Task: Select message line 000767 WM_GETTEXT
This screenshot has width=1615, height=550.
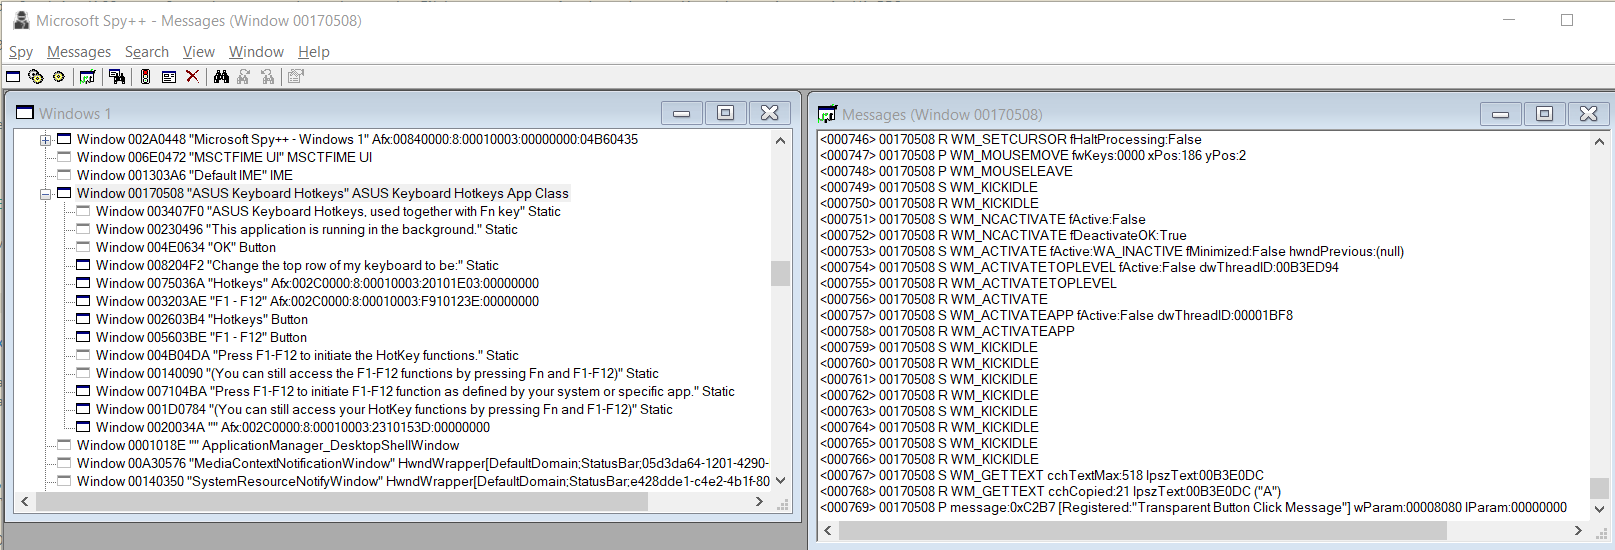Action: pos(1041,476)
